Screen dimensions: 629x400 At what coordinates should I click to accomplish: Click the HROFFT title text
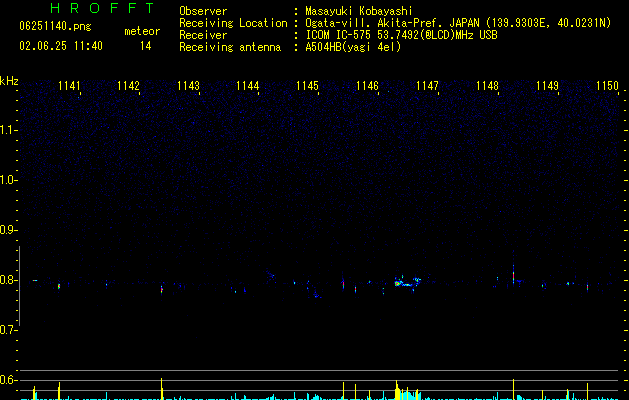pyautogui.click(x=102, y=8)
